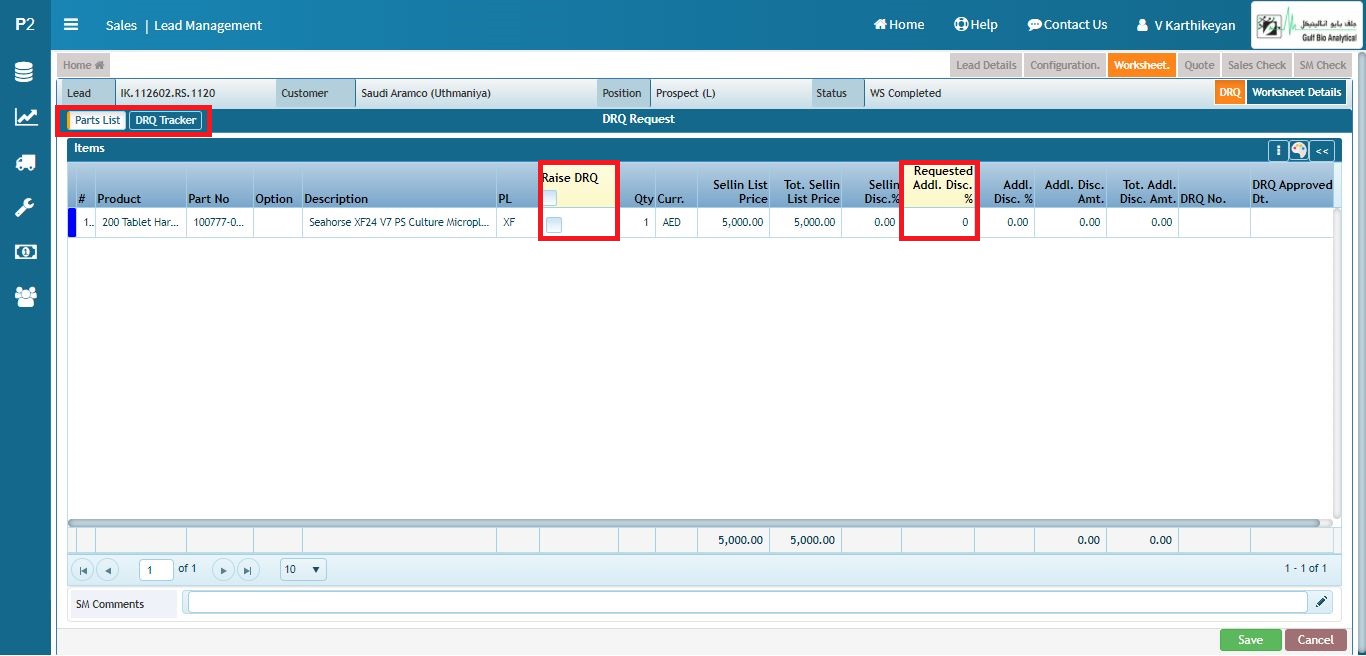Click the AED currency cell

676,222
